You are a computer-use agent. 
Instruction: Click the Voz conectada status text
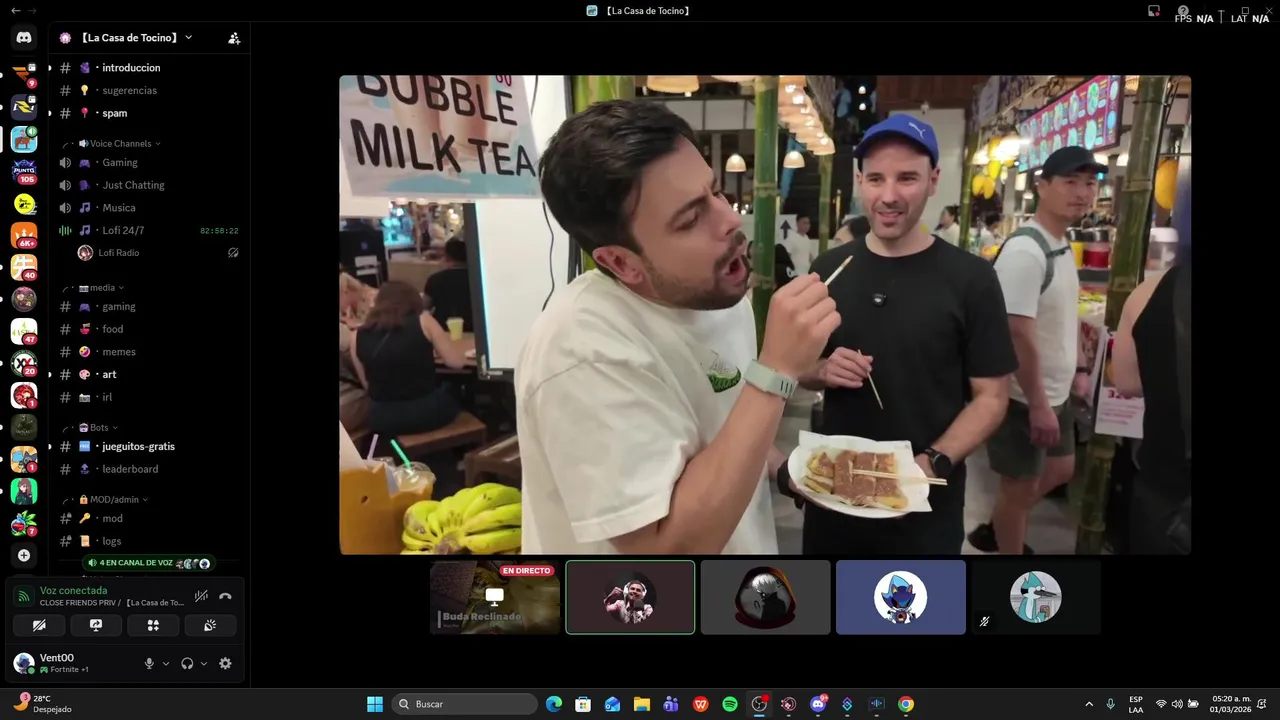pos(73,591)
